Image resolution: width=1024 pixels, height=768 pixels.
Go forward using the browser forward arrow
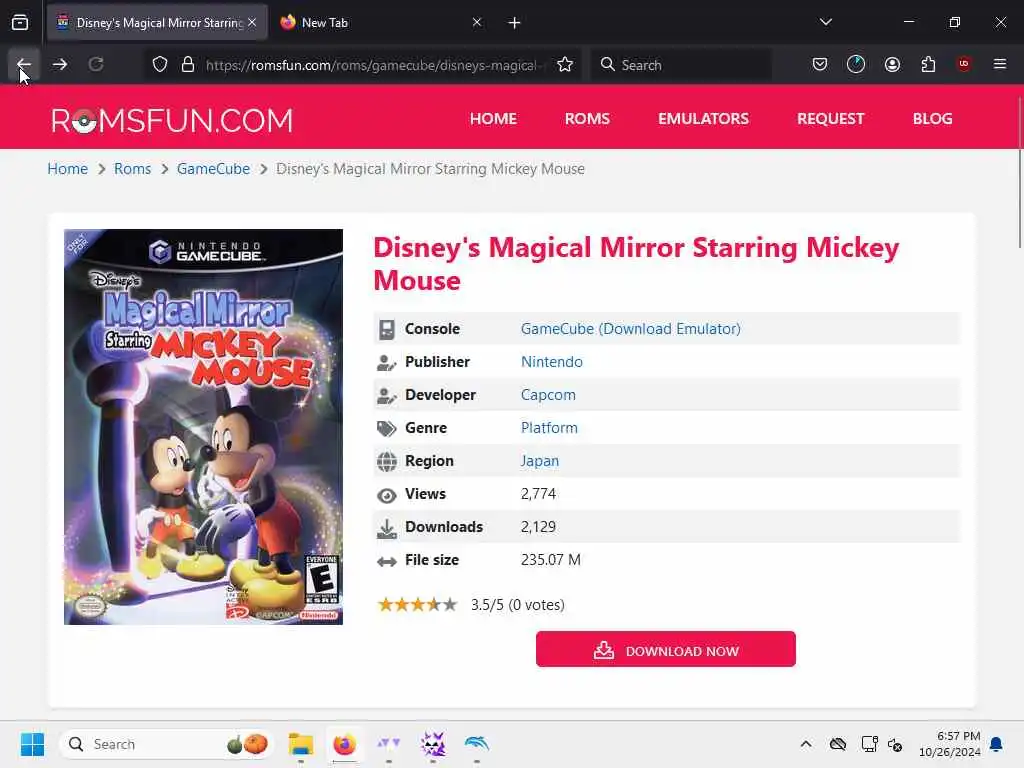coord(59,64)
